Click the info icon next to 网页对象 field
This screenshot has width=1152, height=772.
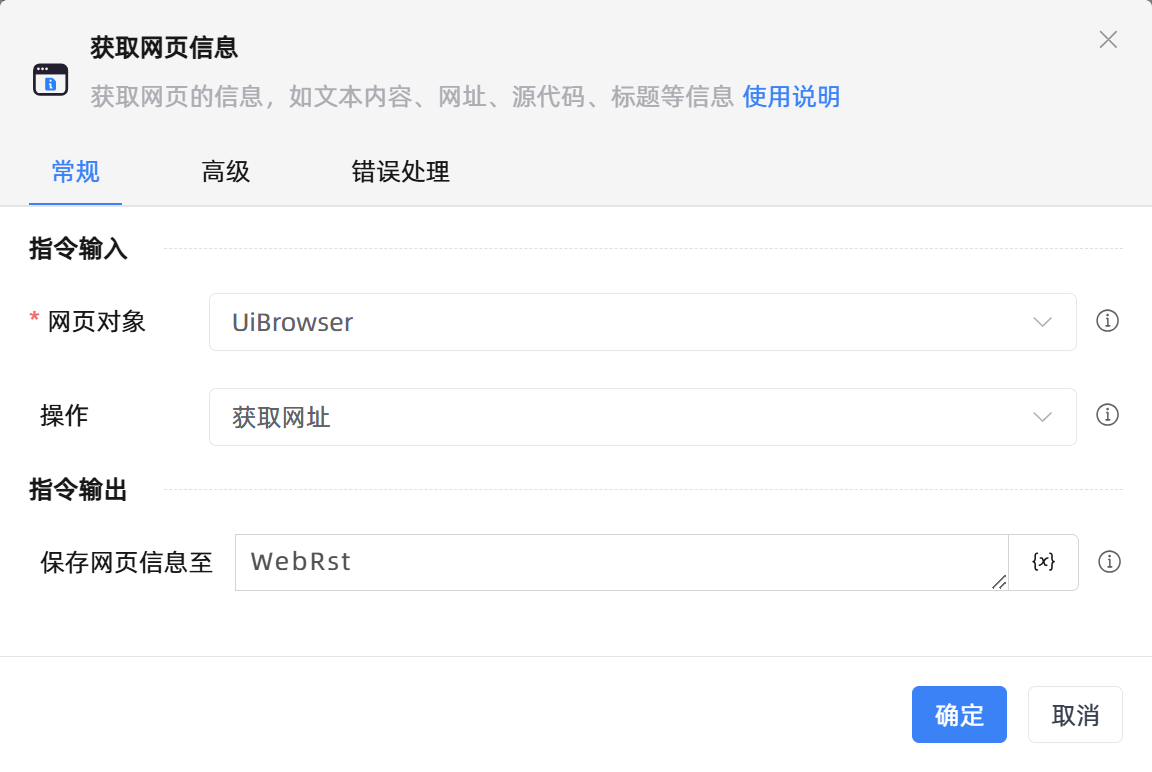[1108, 322]
